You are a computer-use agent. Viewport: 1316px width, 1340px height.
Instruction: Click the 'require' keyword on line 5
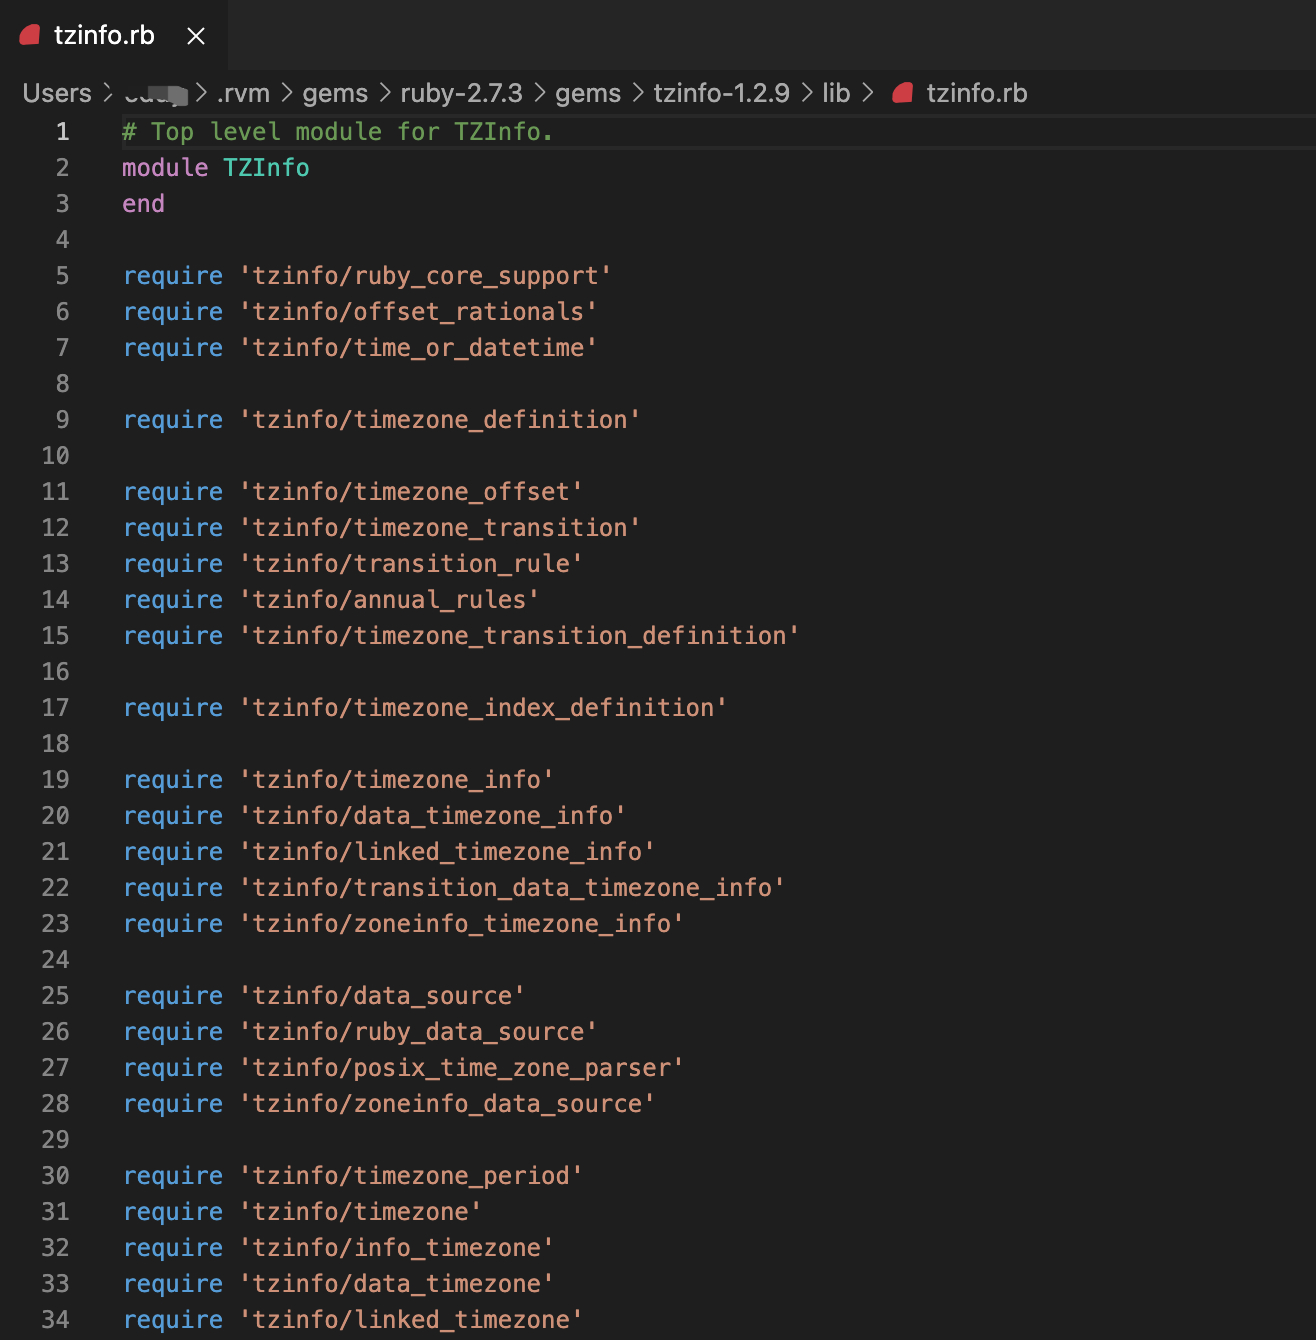(173, 275)
